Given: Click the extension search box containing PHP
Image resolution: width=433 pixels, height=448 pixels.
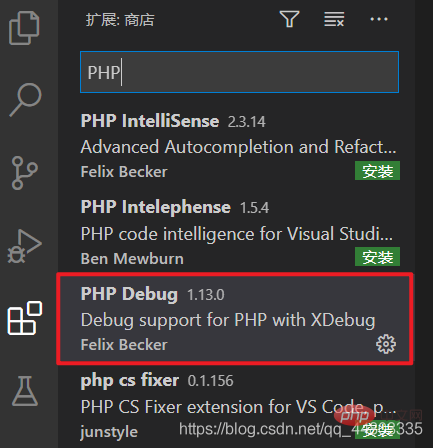Looking at the screenshot, I should click(x=239, y=72).
